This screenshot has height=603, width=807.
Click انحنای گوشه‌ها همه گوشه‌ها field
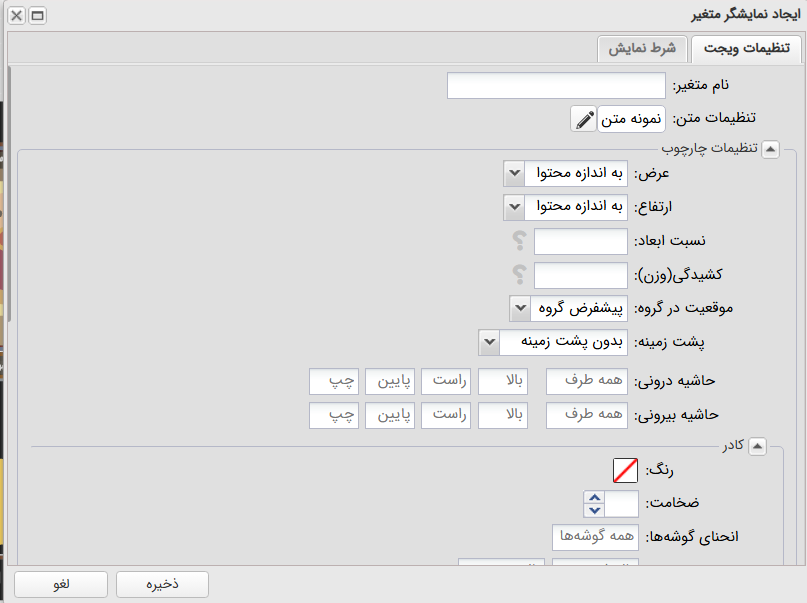point(595,538)
